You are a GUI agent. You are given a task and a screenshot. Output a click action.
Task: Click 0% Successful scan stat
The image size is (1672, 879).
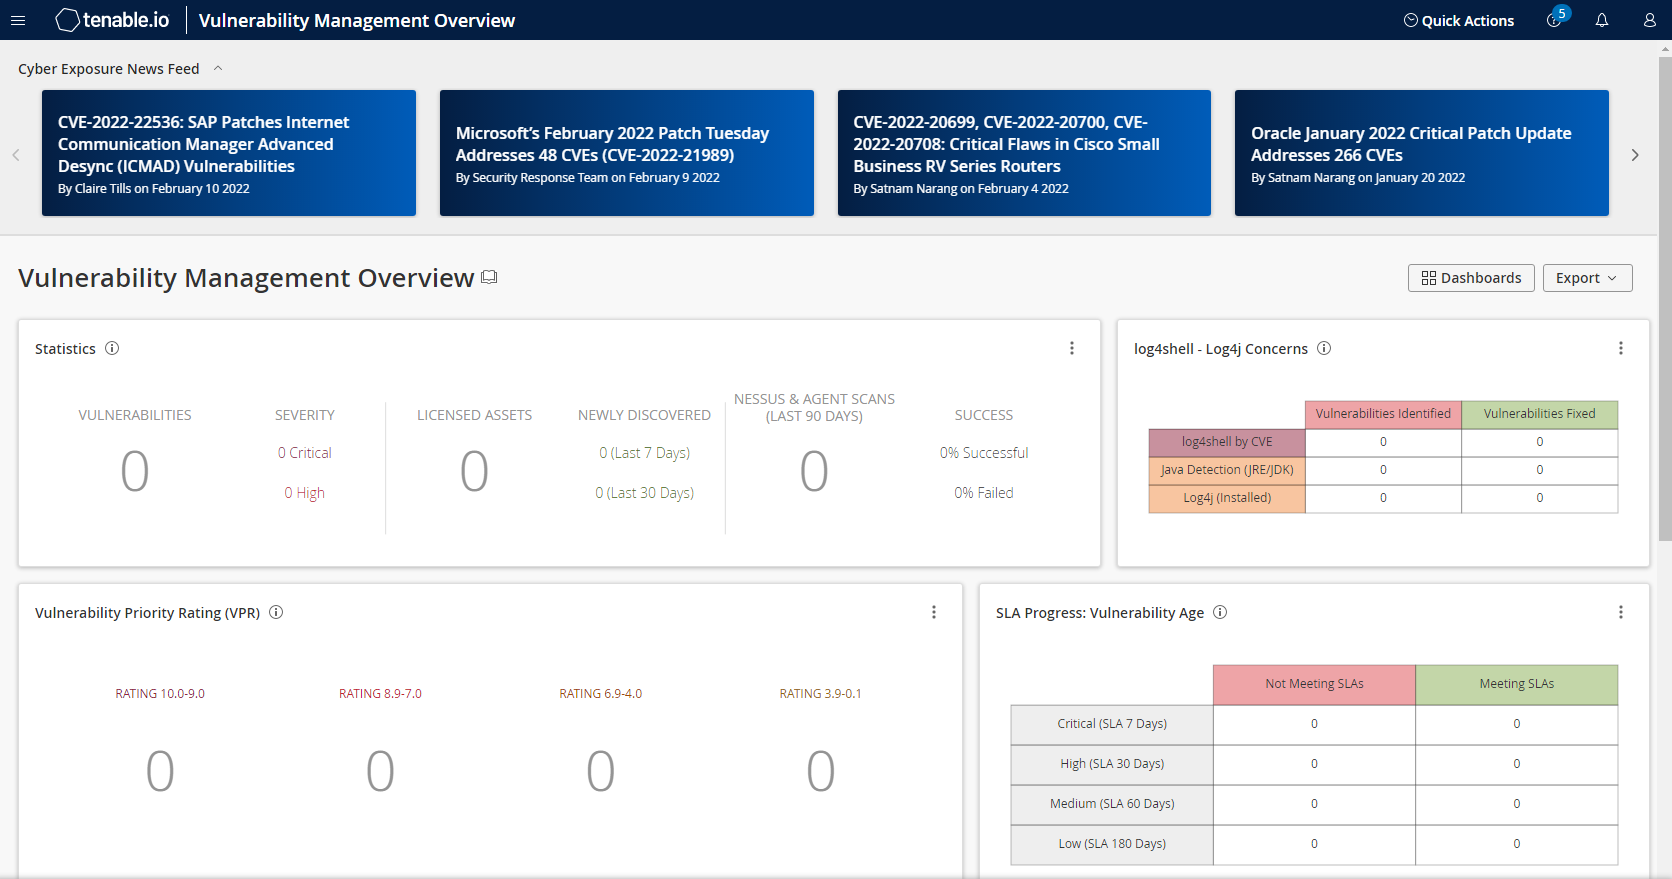tap(984, 453)
